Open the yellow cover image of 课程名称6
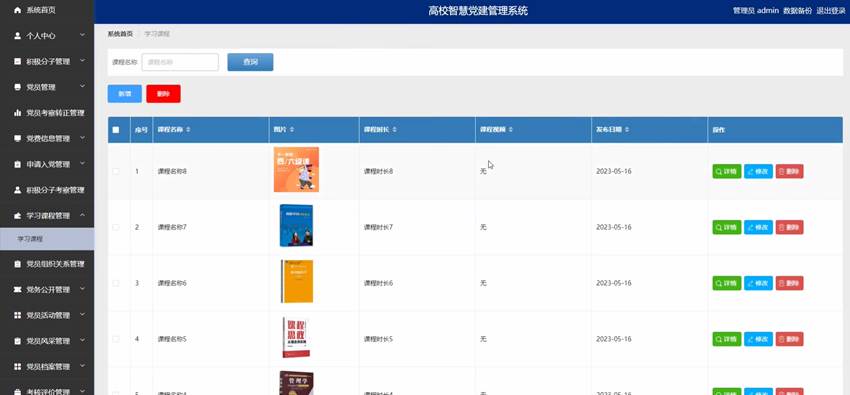Image resolution: width=850 pixels, height=395 pixels. [x=297, y=281]
